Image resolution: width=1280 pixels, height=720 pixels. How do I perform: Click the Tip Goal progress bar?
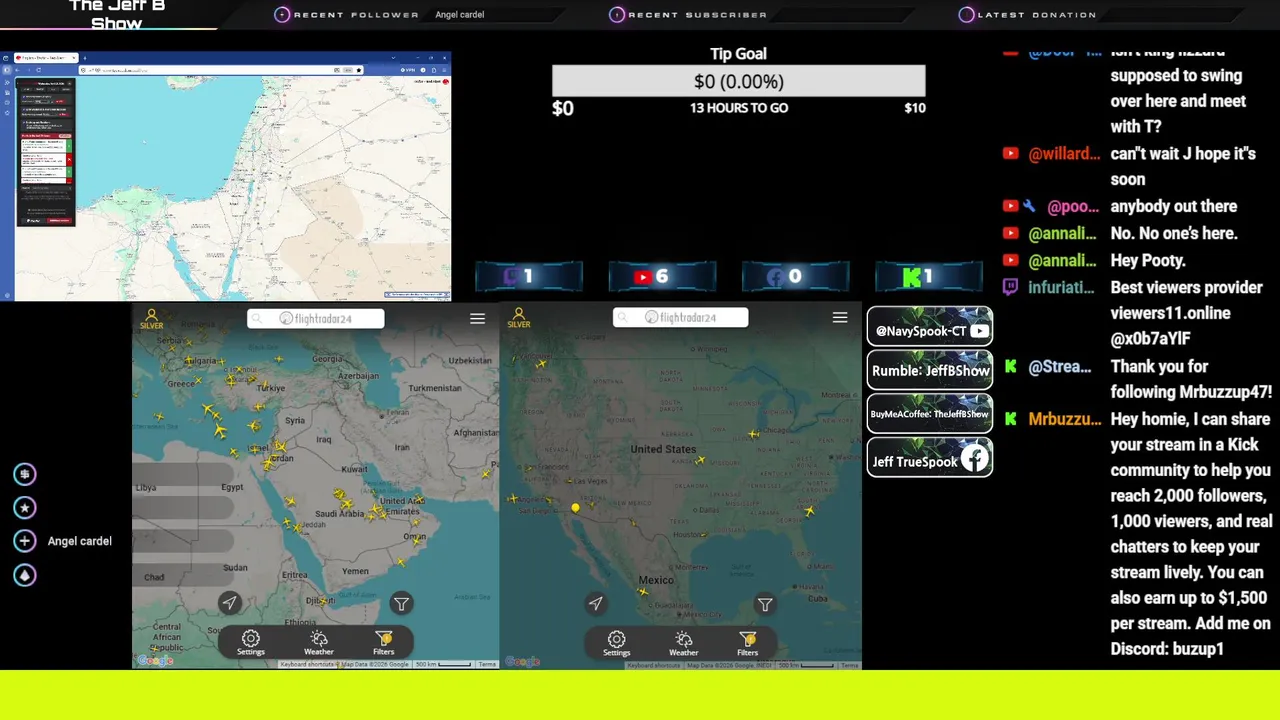pos(739,81)
